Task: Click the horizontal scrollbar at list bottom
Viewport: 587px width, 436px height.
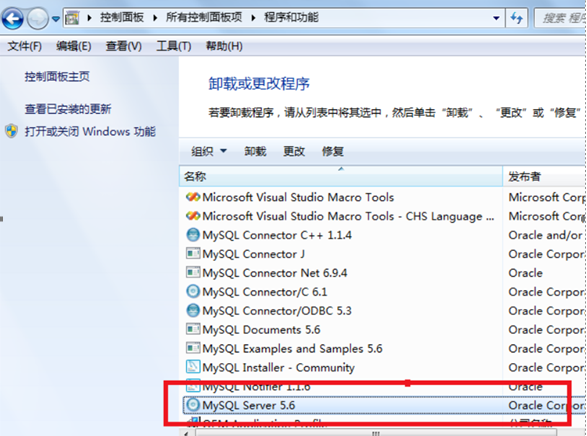Action: 376,433
